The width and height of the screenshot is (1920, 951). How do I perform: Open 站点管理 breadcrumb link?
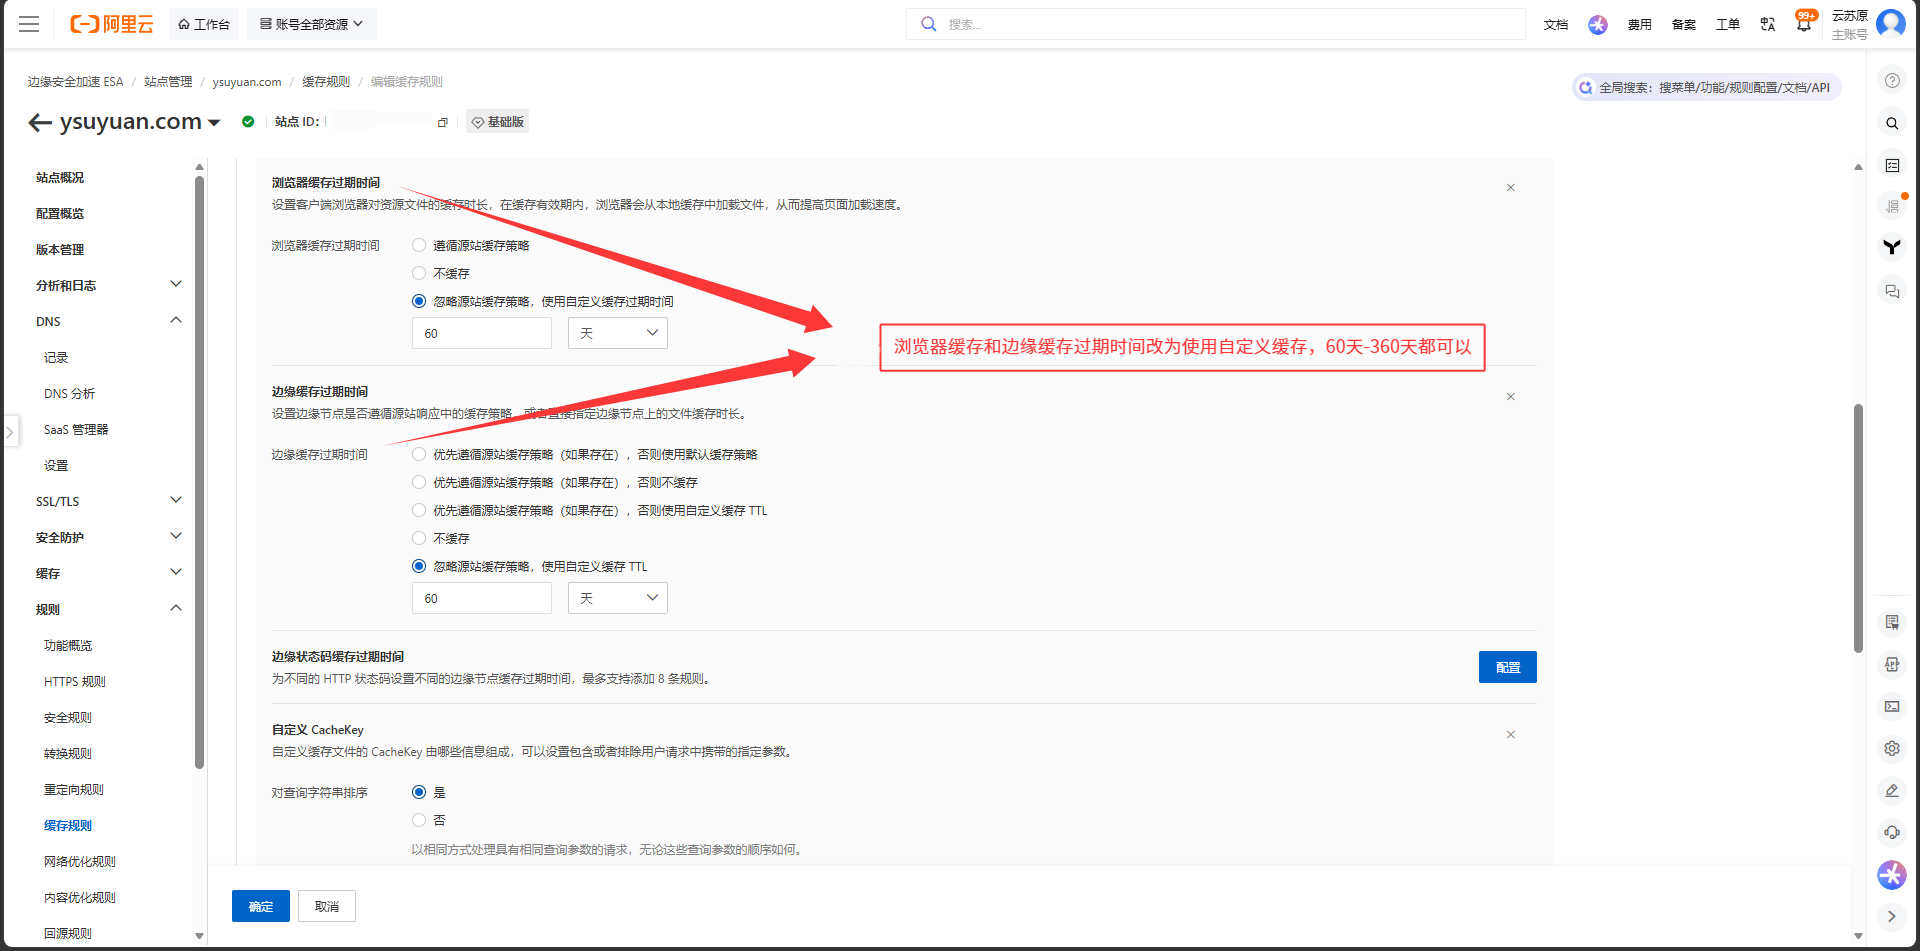coord(168,82)
